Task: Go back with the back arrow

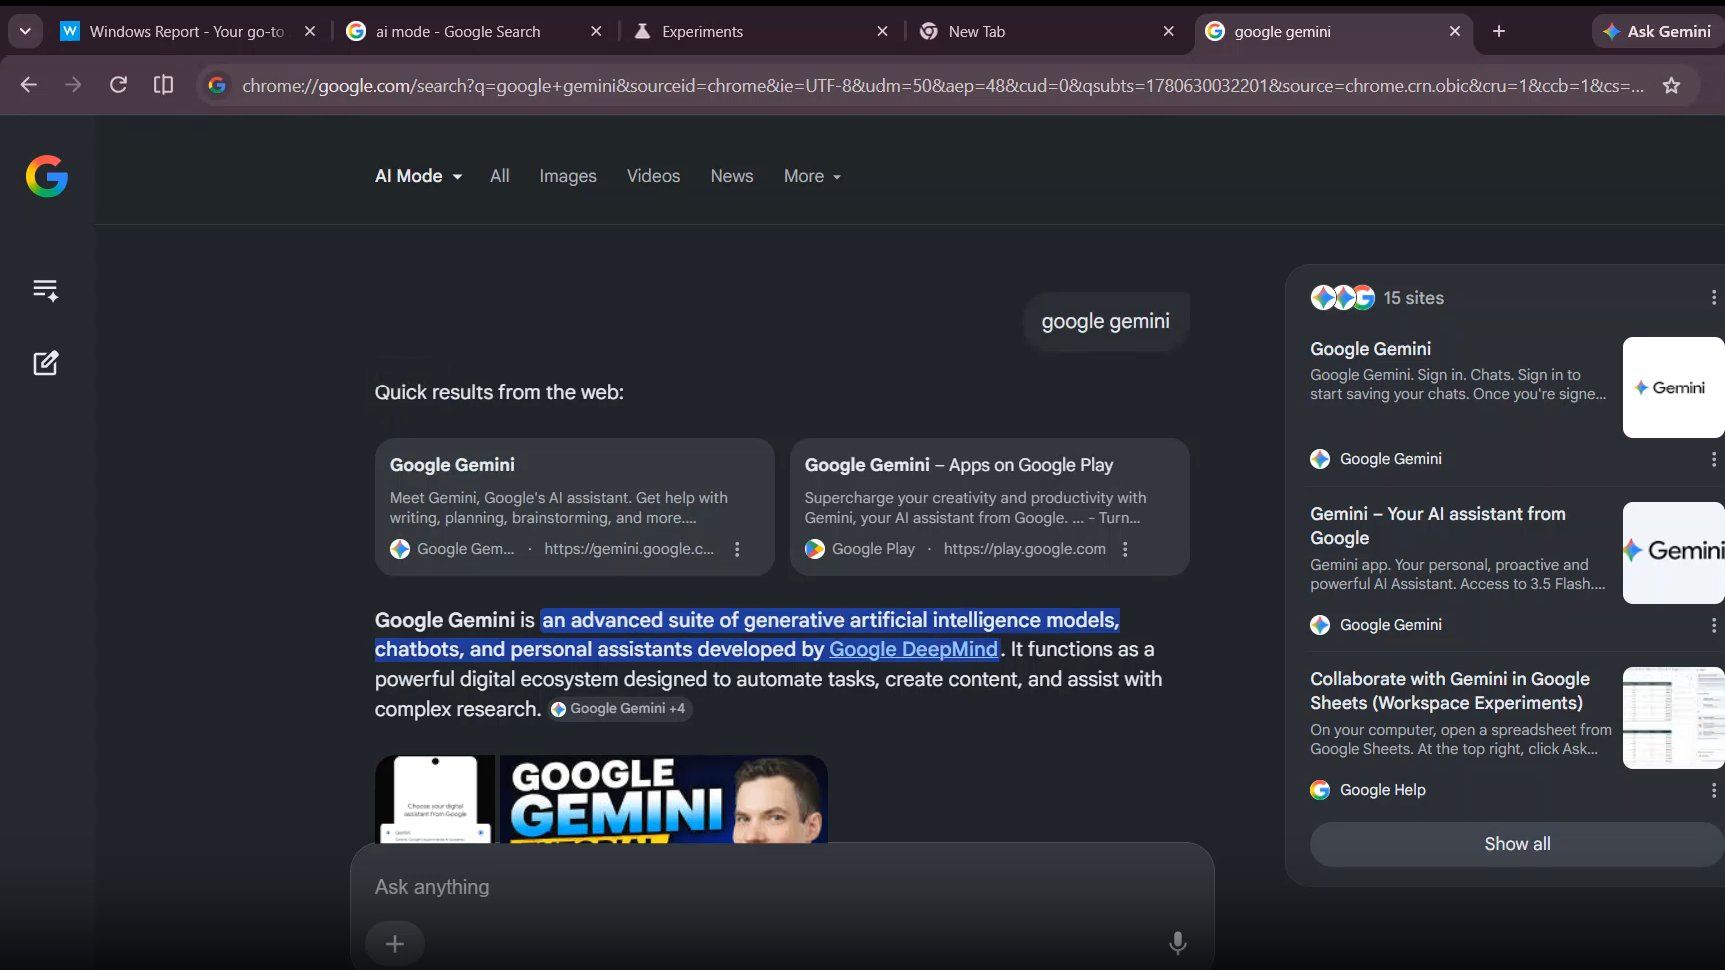Action: pyautogui.click(x=29, y=85)
